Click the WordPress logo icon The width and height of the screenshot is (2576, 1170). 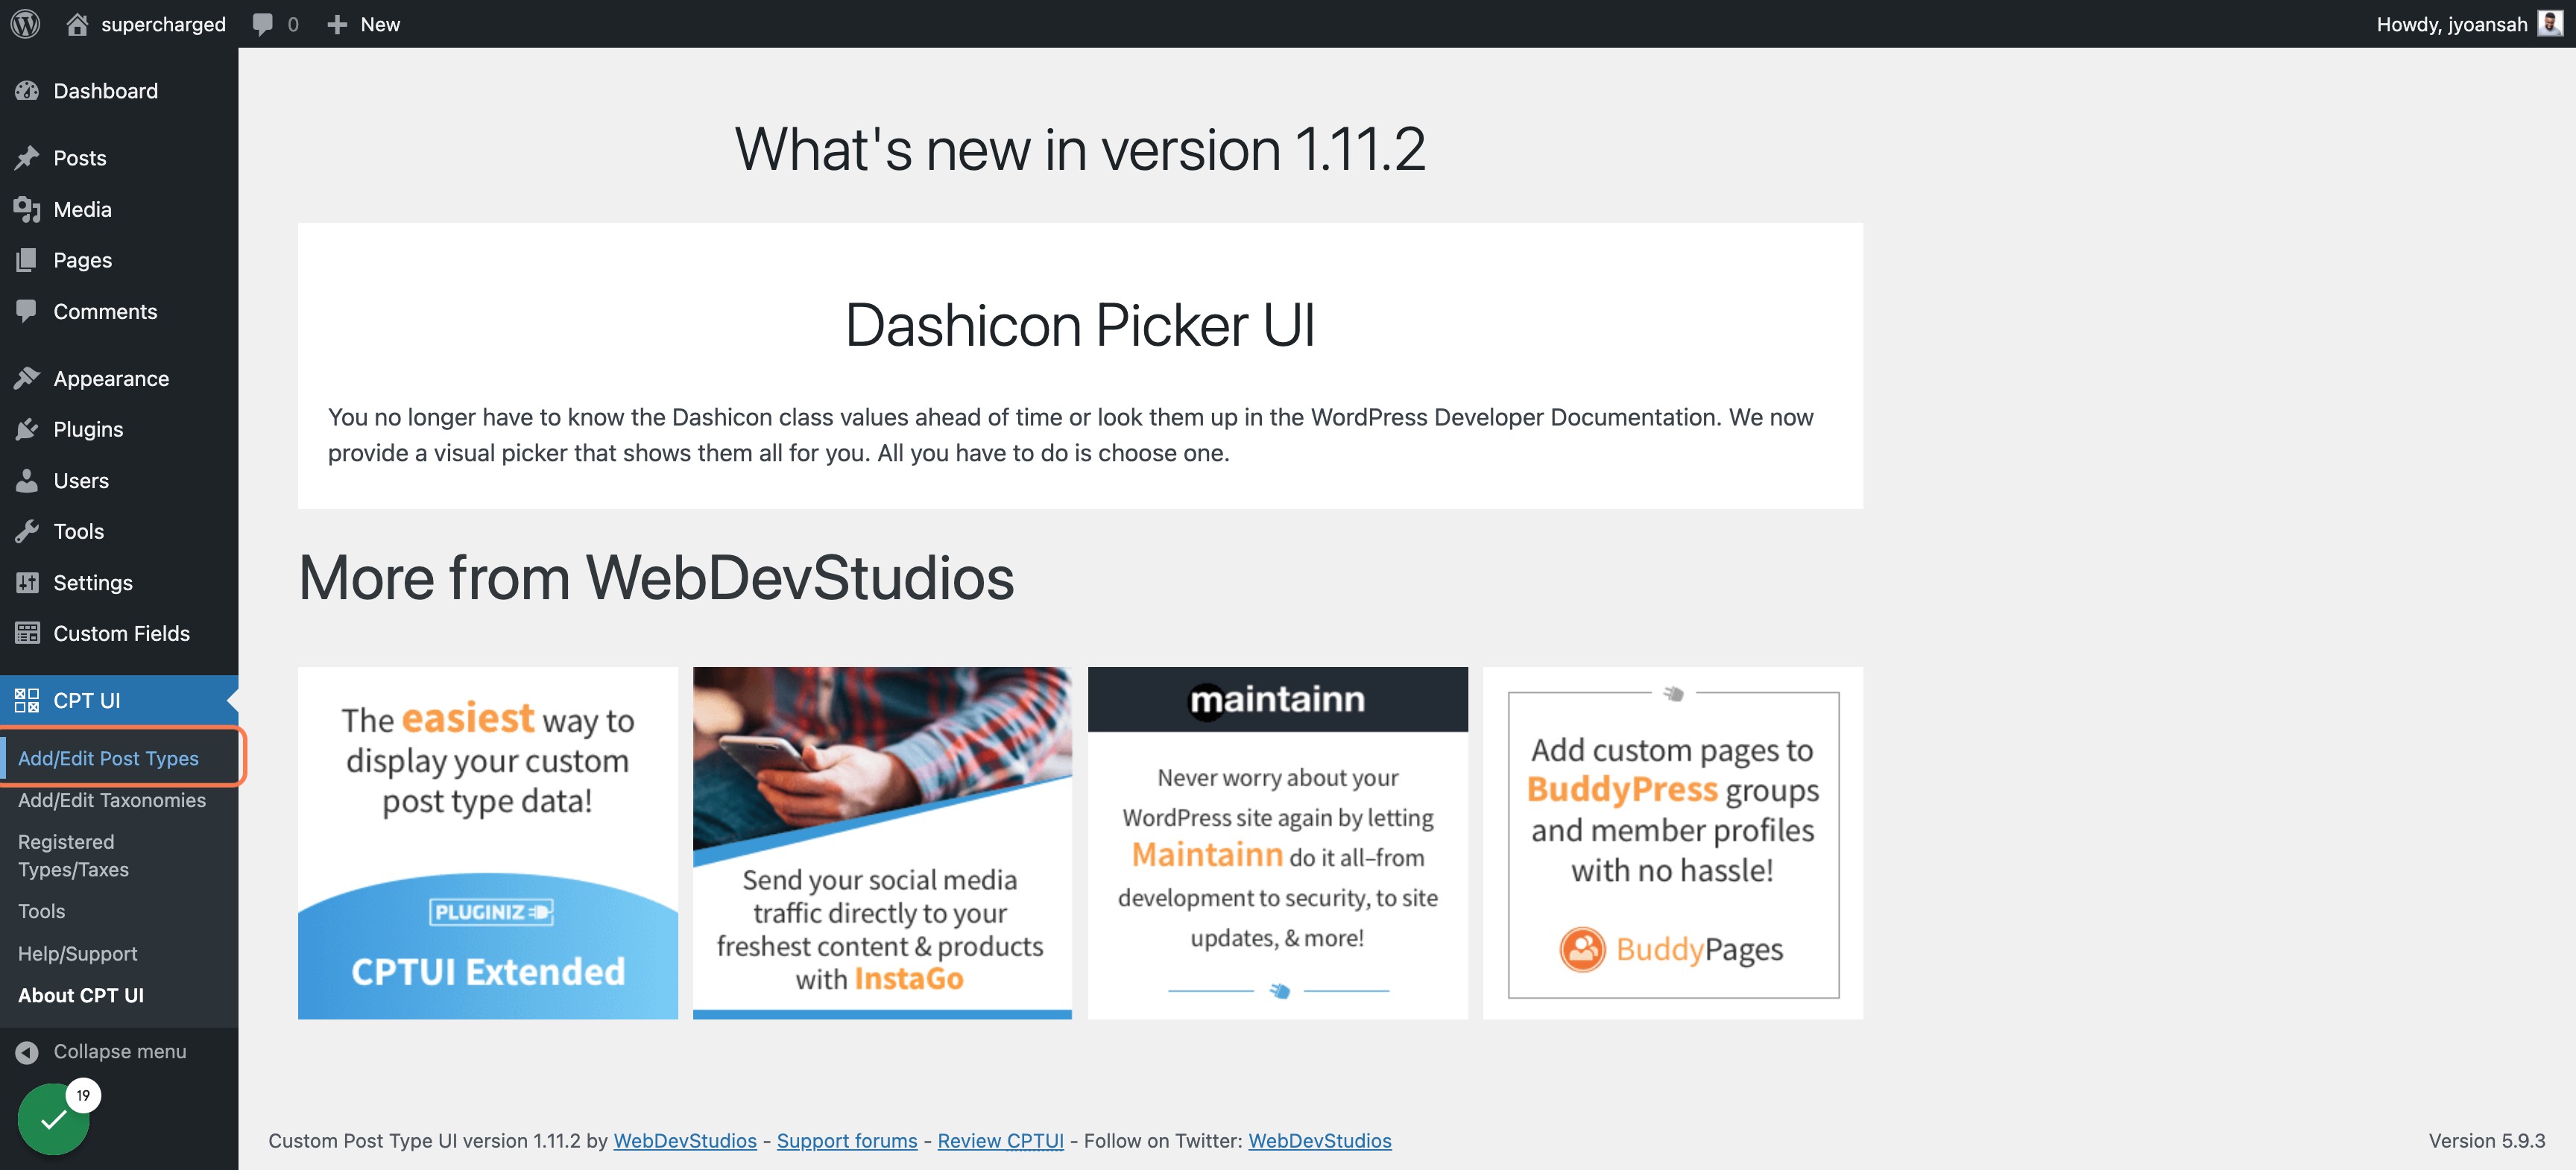tap(26, 24)
